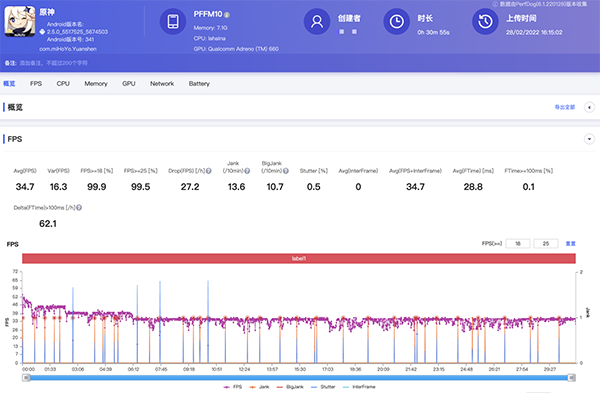Collapse the overview panel arrow button
The height and width of the screenshot is (393, 600).
tap(589, 108)
